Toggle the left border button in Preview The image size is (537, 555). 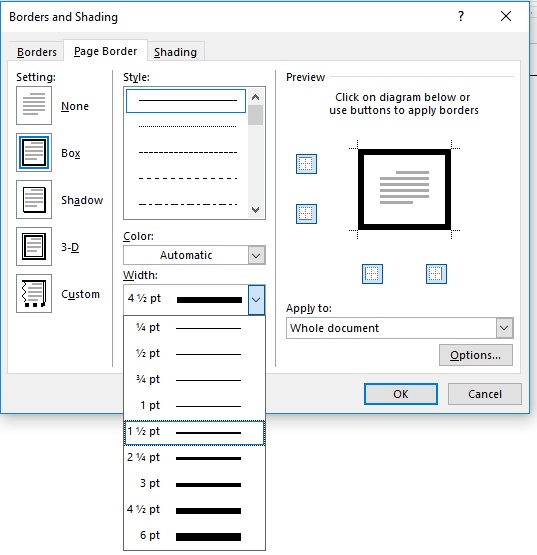(372, 274)
